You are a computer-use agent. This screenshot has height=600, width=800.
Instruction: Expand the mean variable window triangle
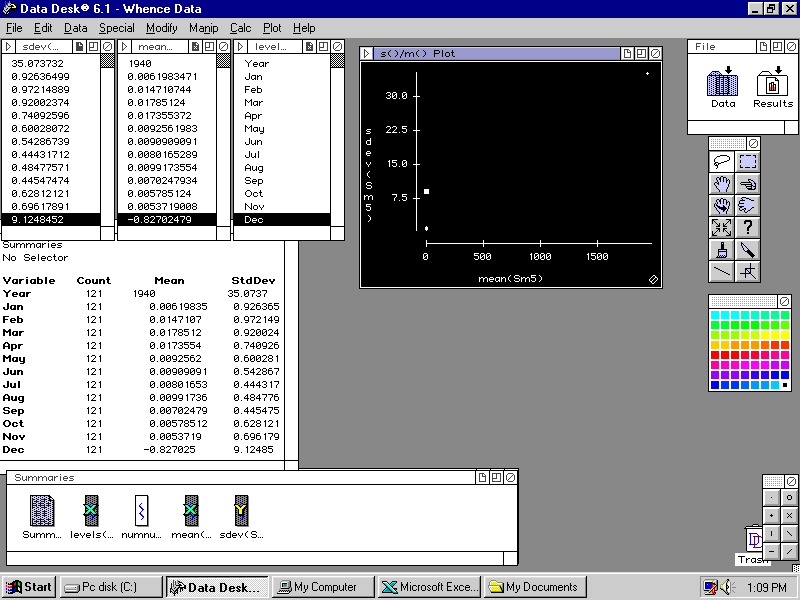(123, 46)
